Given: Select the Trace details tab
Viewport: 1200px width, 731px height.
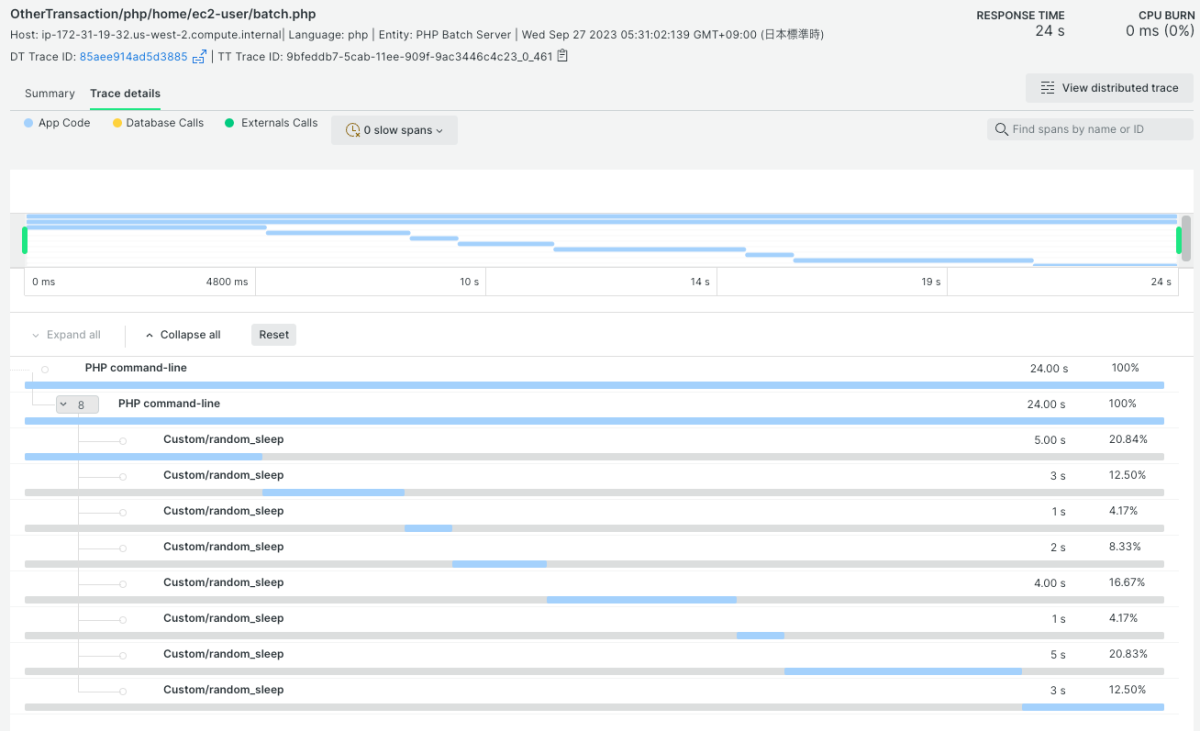Looking at the screenshot, I should [125, 93].
